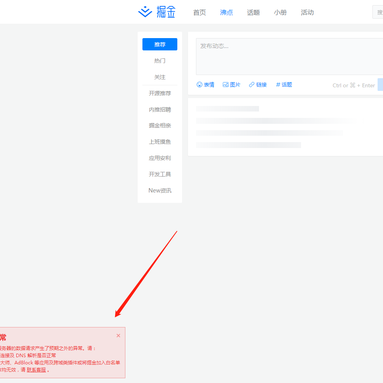Open the 开源推荐 topic
383x383 pixels.
coord(160,93)
